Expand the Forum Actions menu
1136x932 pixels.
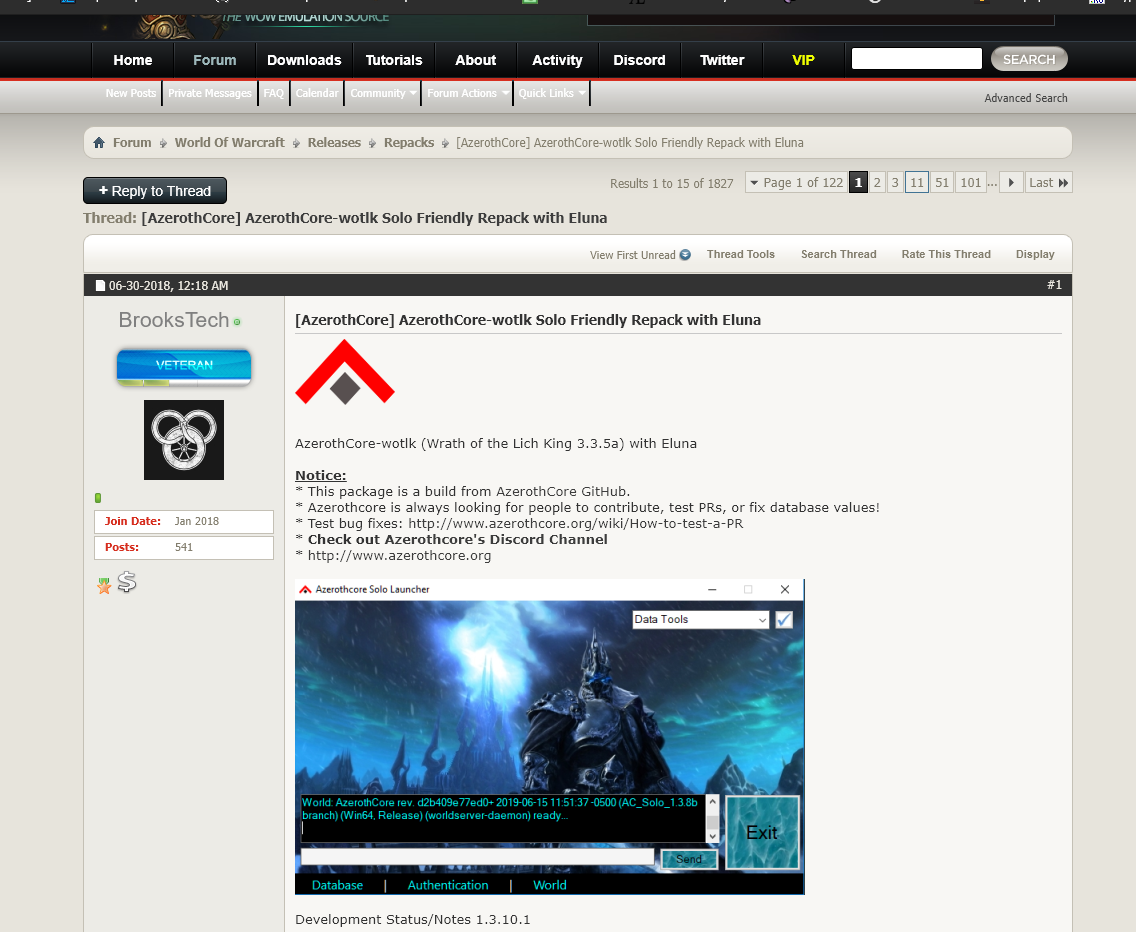[x=467, y=93]
